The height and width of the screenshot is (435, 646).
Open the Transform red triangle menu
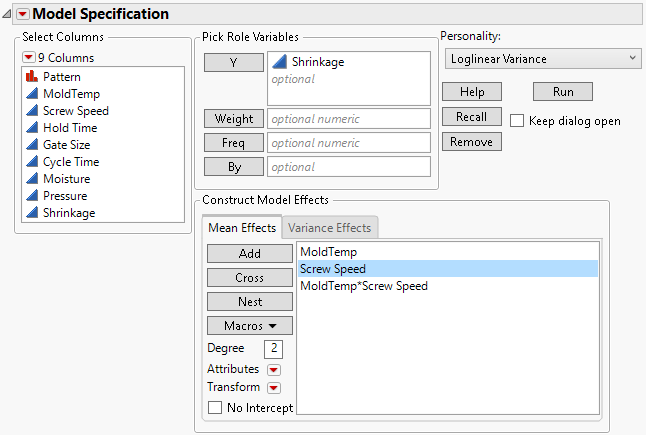point(273,388)
